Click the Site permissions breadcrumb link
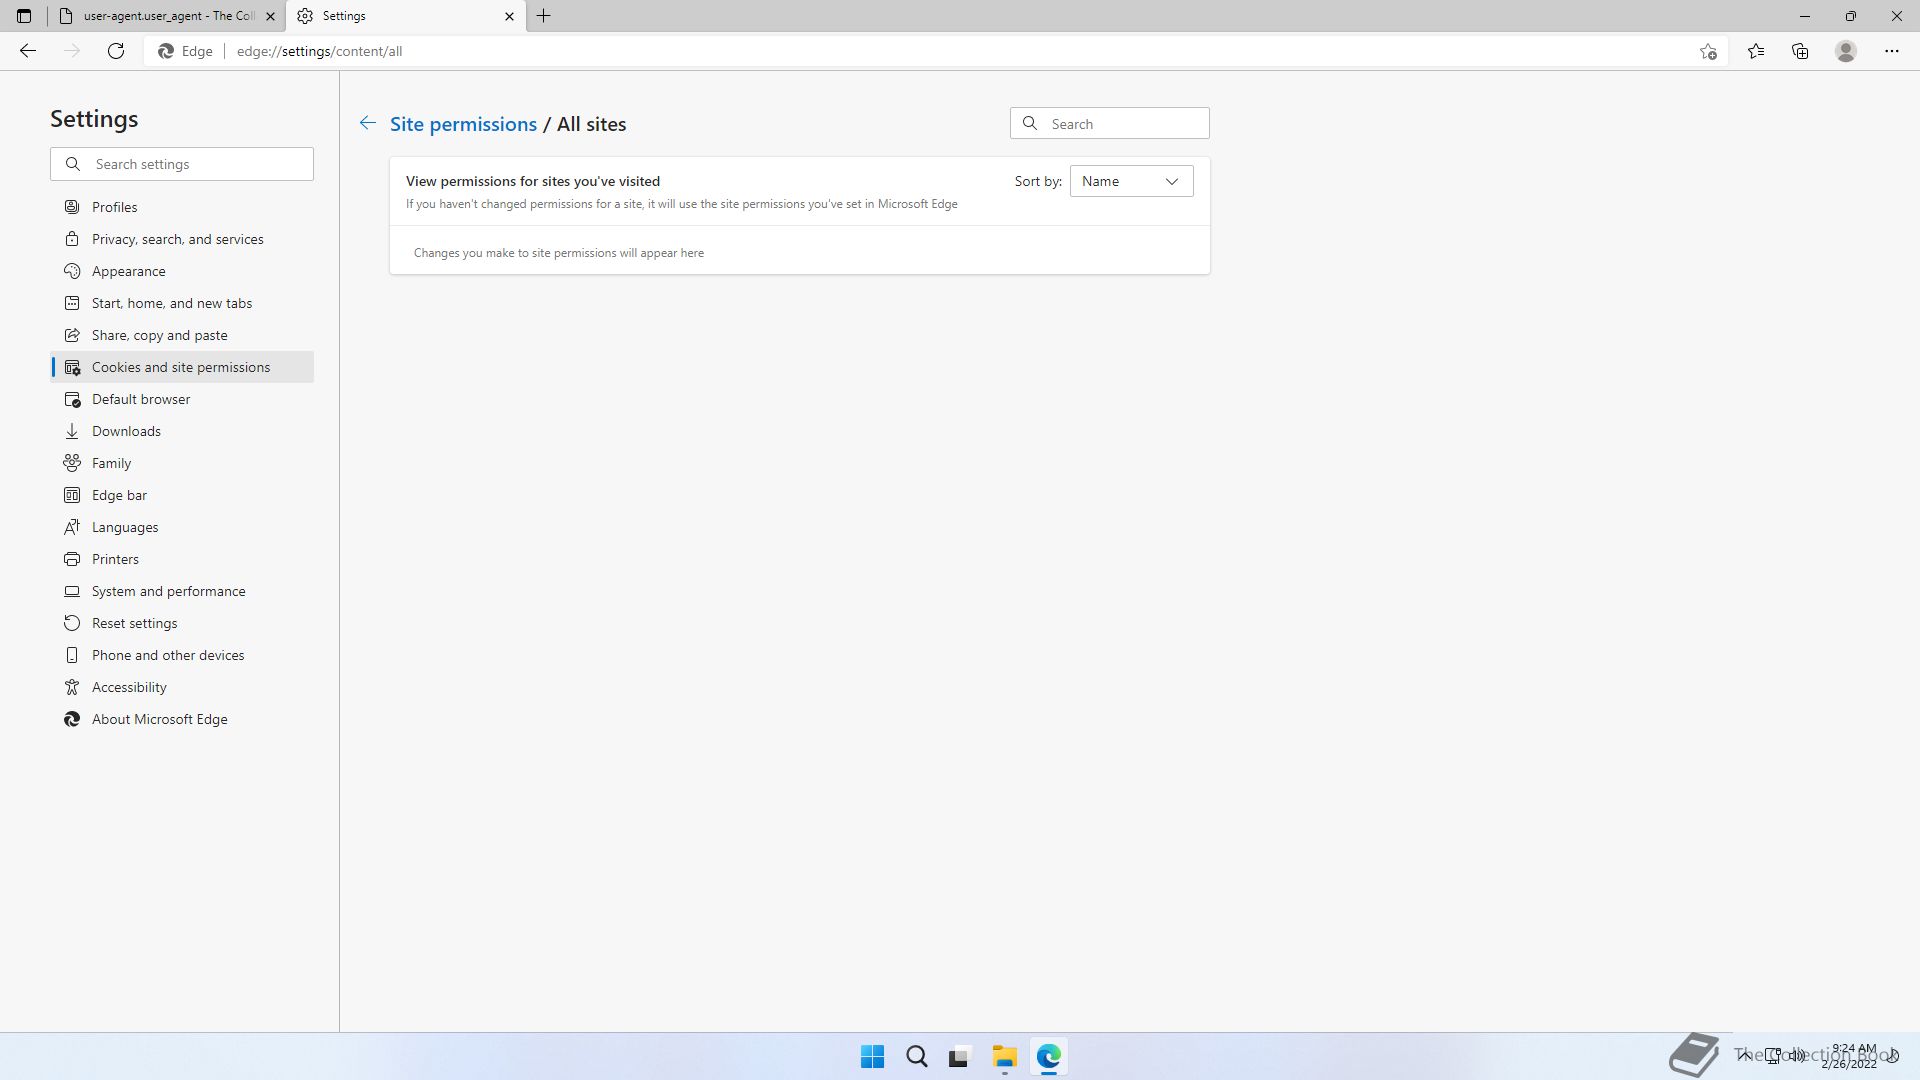 (x=463, y=124)
